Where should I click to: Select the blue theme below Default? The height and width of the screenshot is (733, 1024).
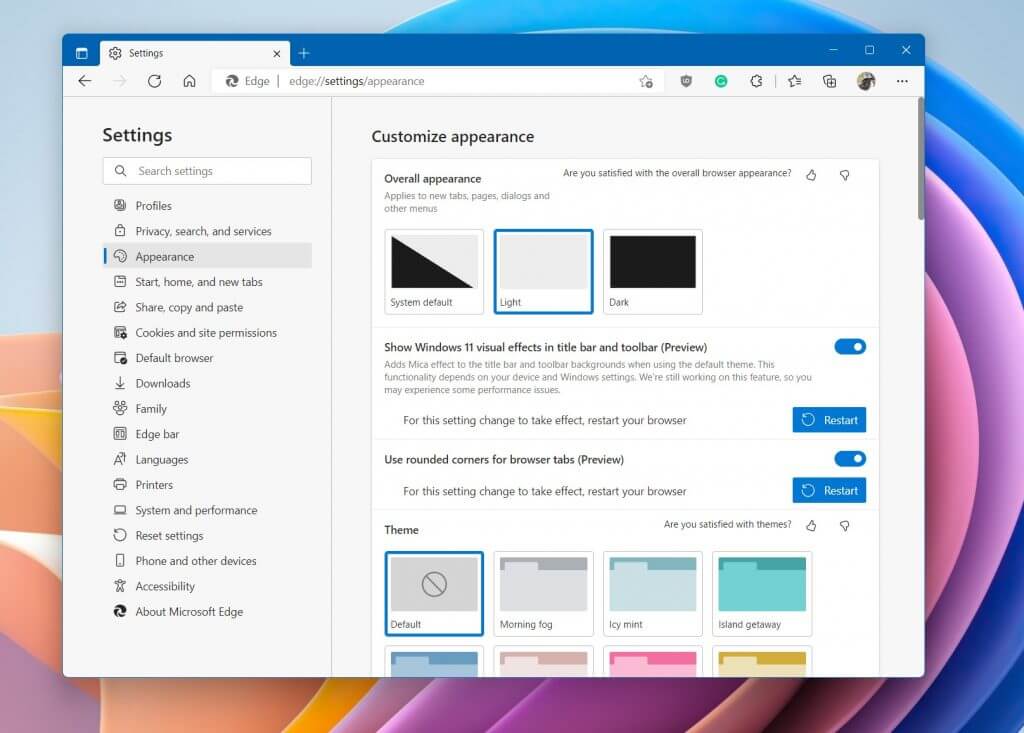pos(434,662)
